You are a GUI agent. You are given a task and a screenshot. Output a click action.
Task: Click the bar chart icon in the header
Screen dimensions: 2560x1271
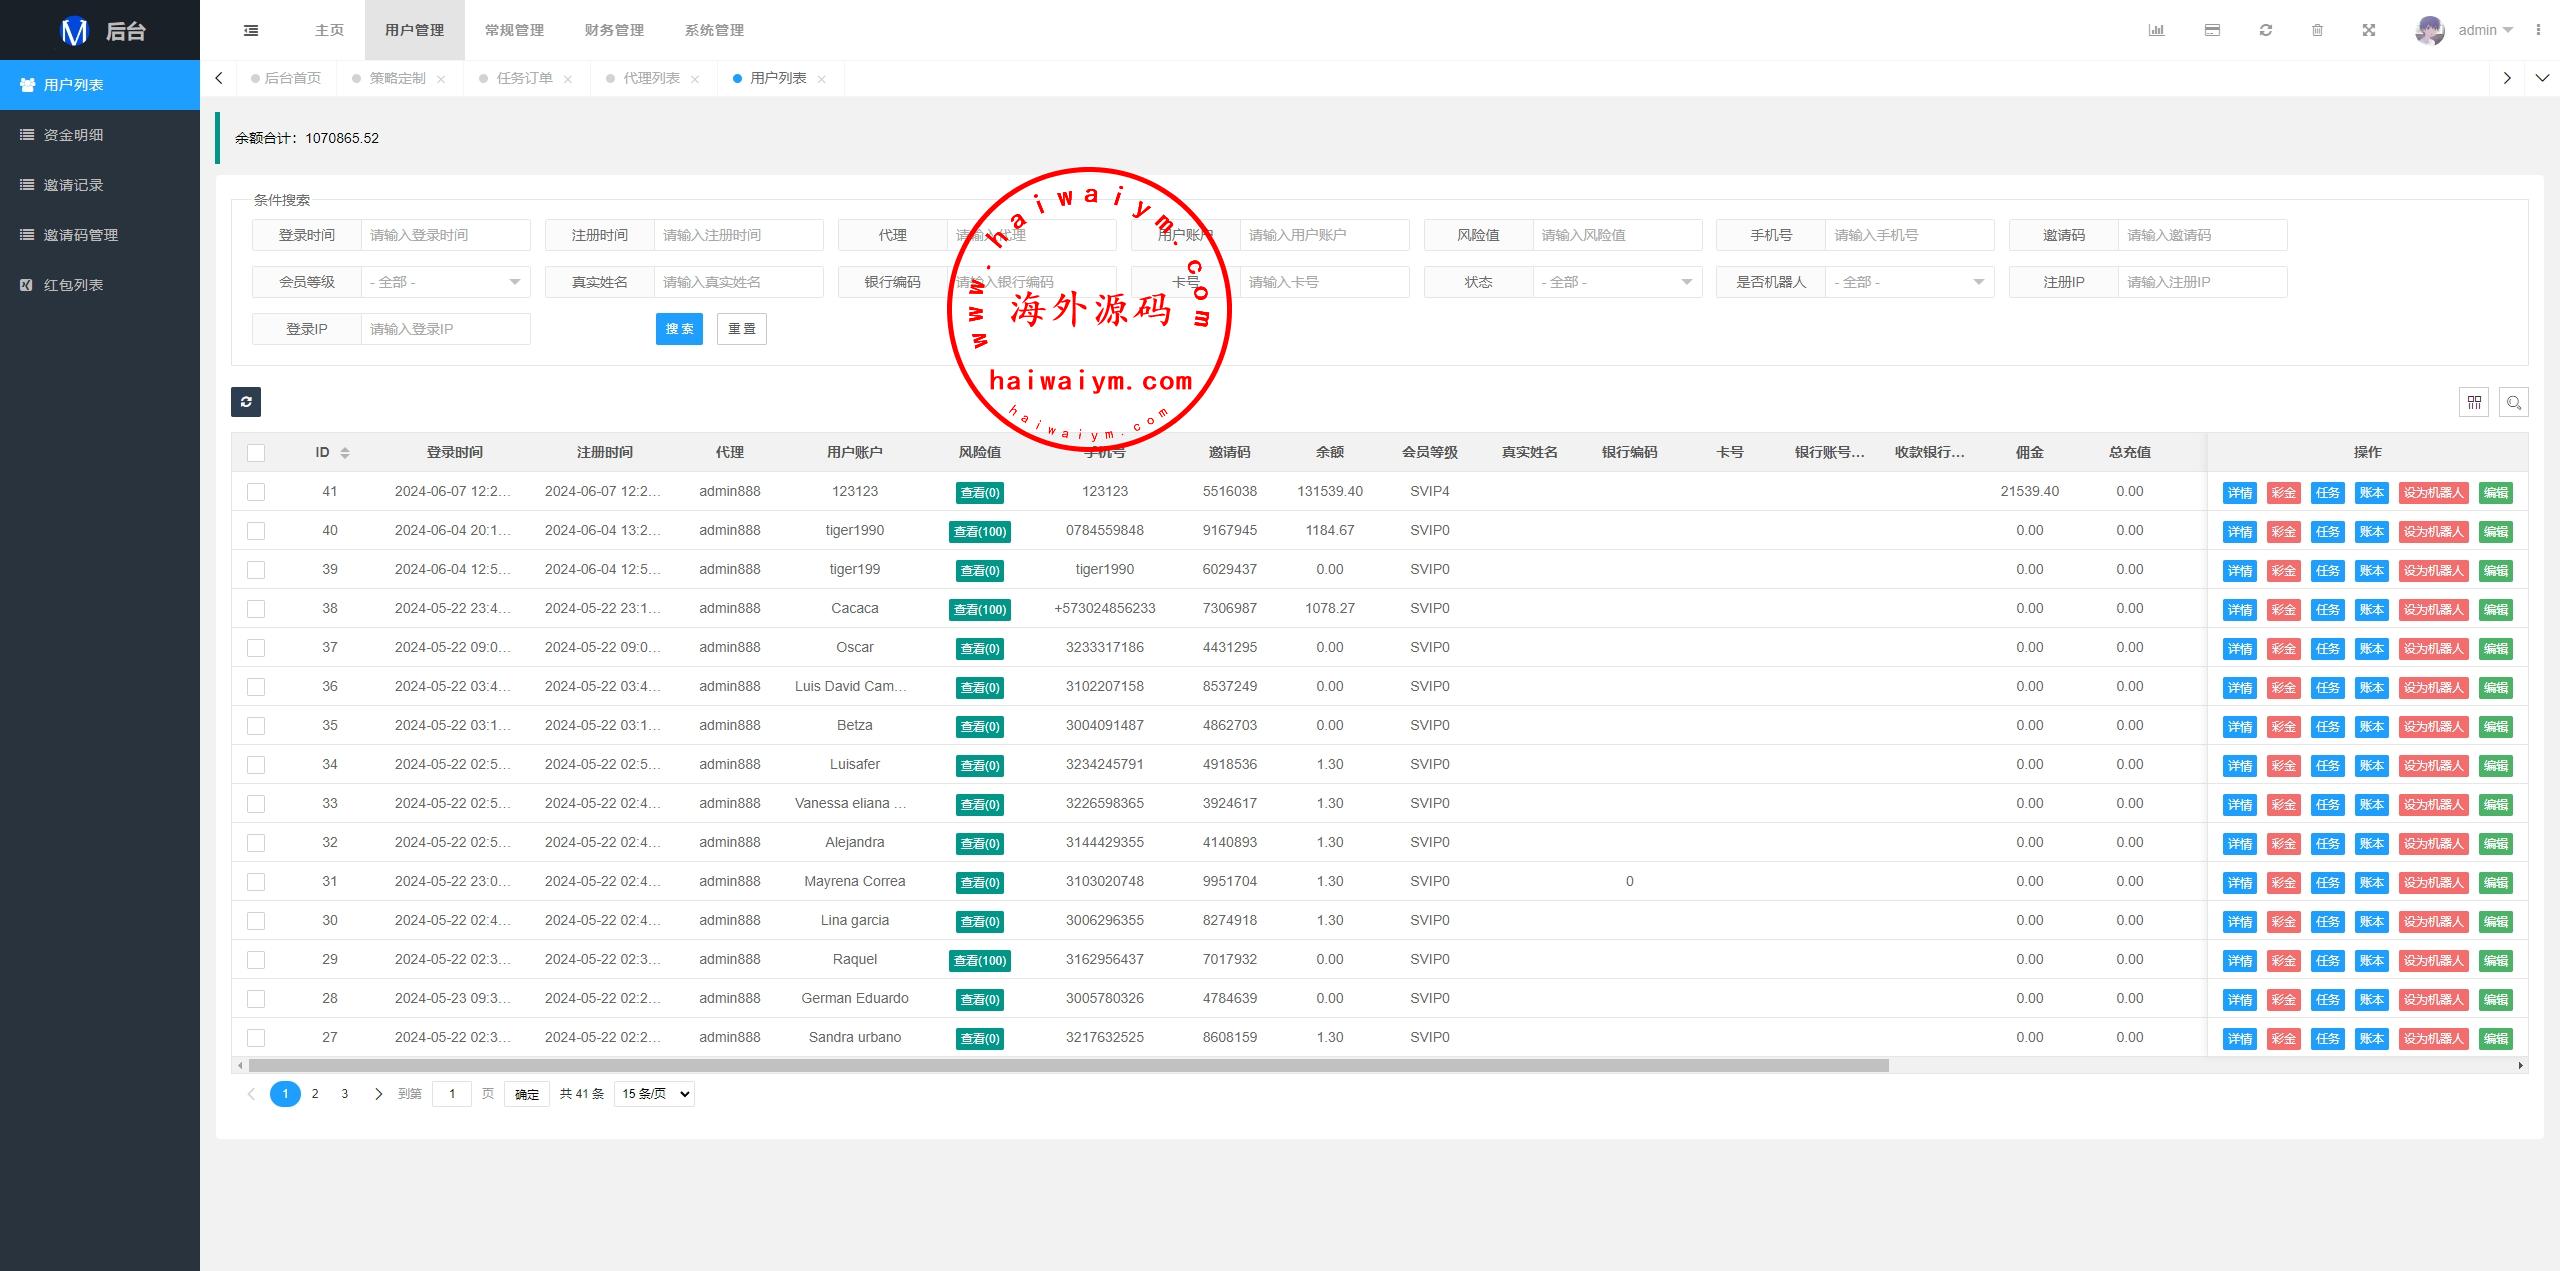tap(2156, 30)
